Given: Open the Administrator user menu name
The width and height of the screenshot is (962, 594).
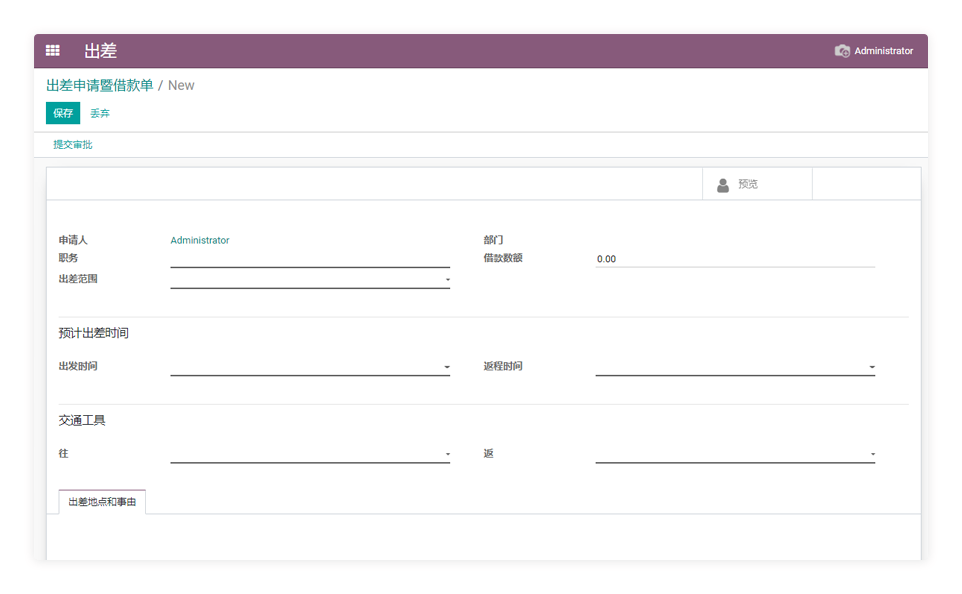Looking at the screenshot, I should coord(883,51).
